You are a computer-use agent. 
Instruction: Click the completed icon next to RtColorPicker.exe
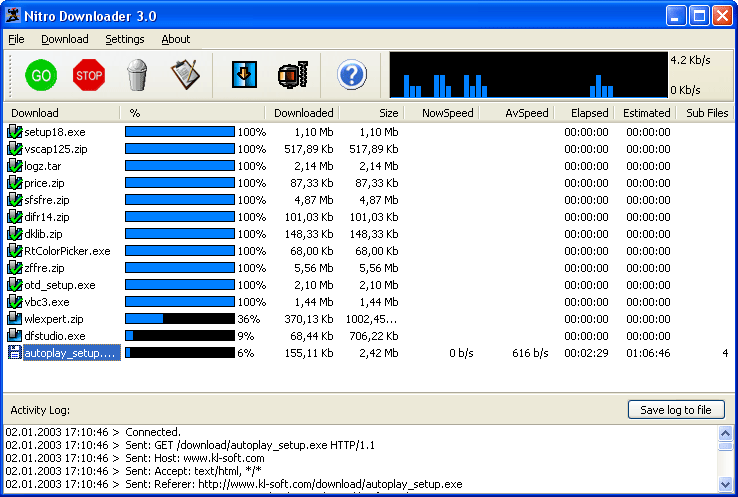point(15,250)
